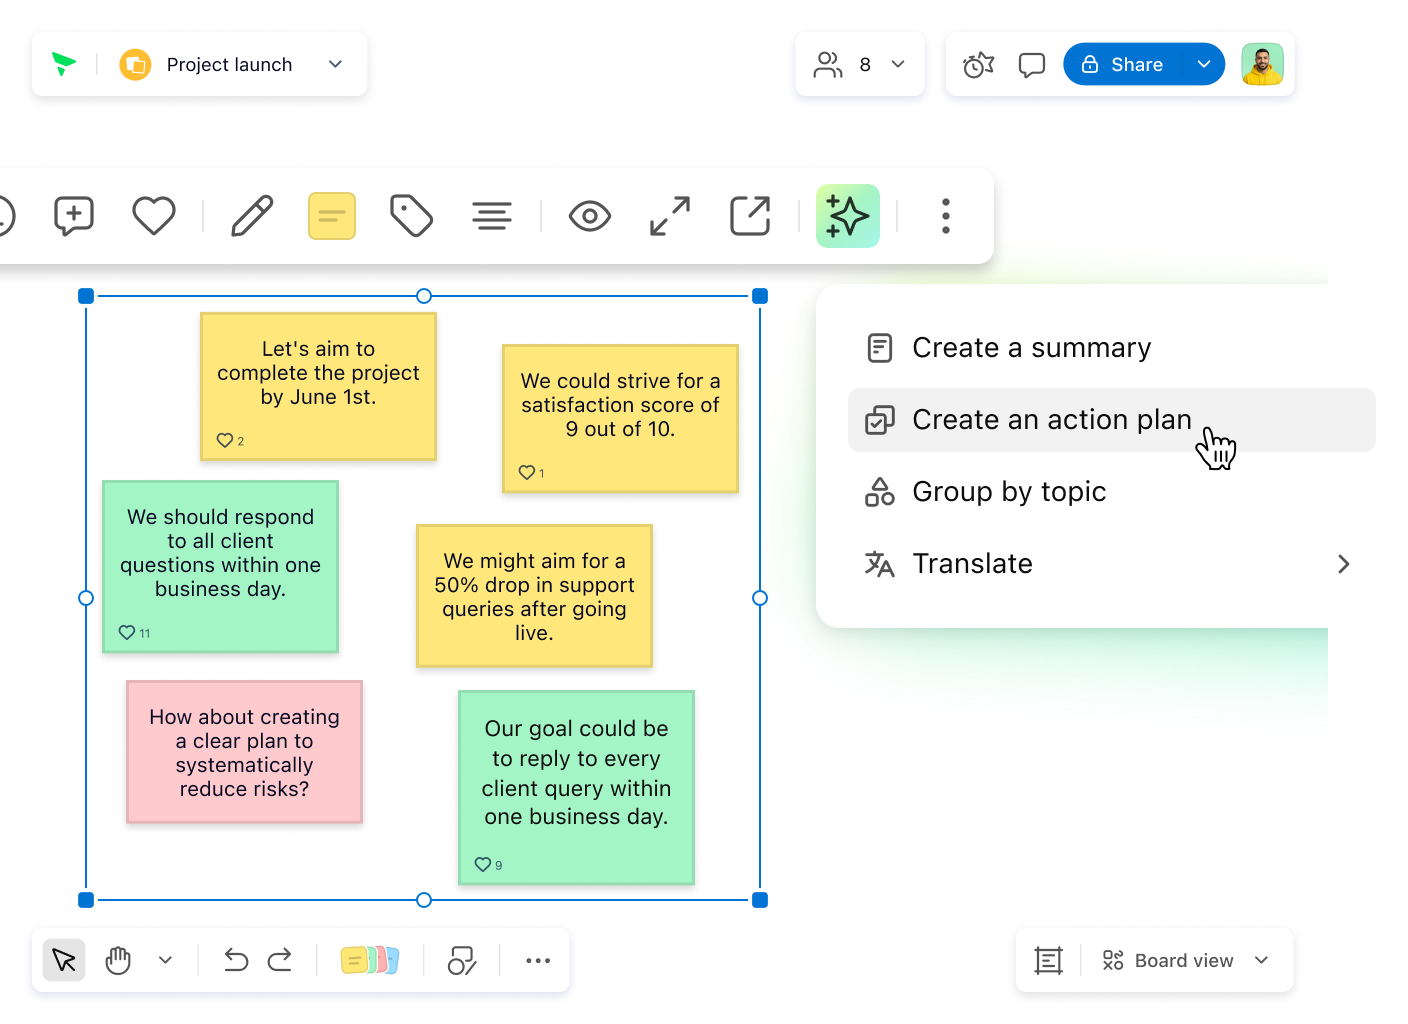Toggle the heart showing 9 likes

point(483,864)
